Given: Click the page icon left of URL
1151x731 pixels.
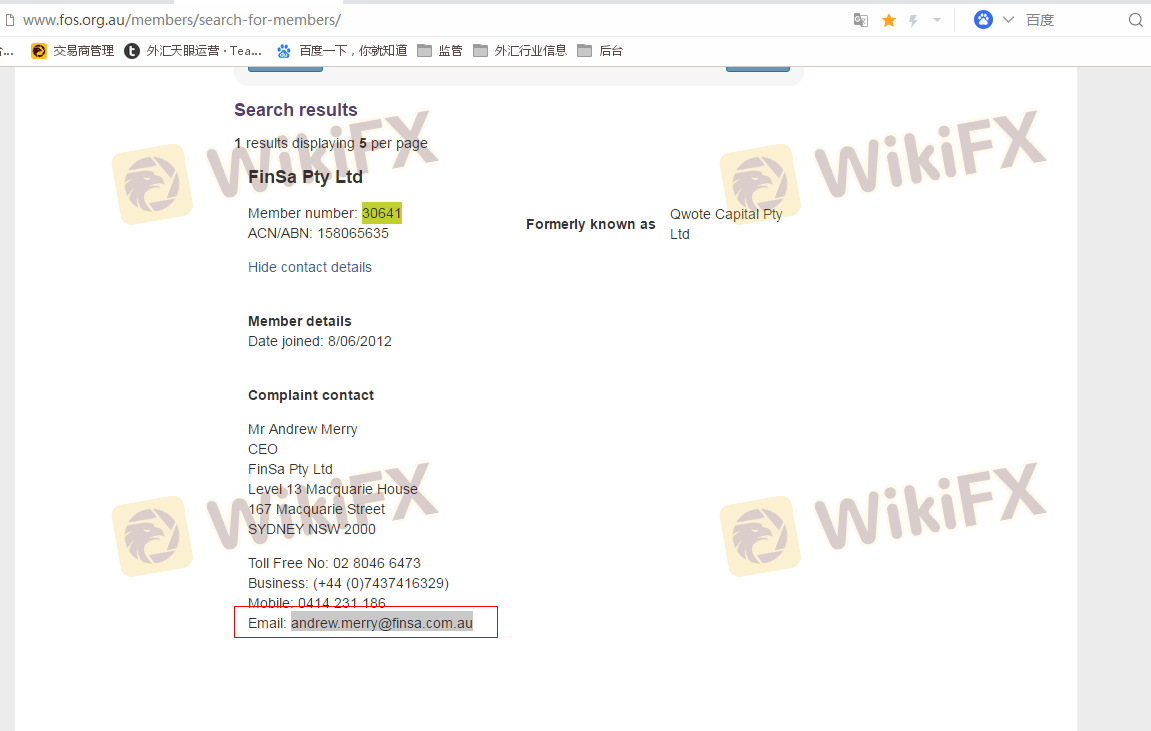Looking at the screenshot, I should click(9, 20).
